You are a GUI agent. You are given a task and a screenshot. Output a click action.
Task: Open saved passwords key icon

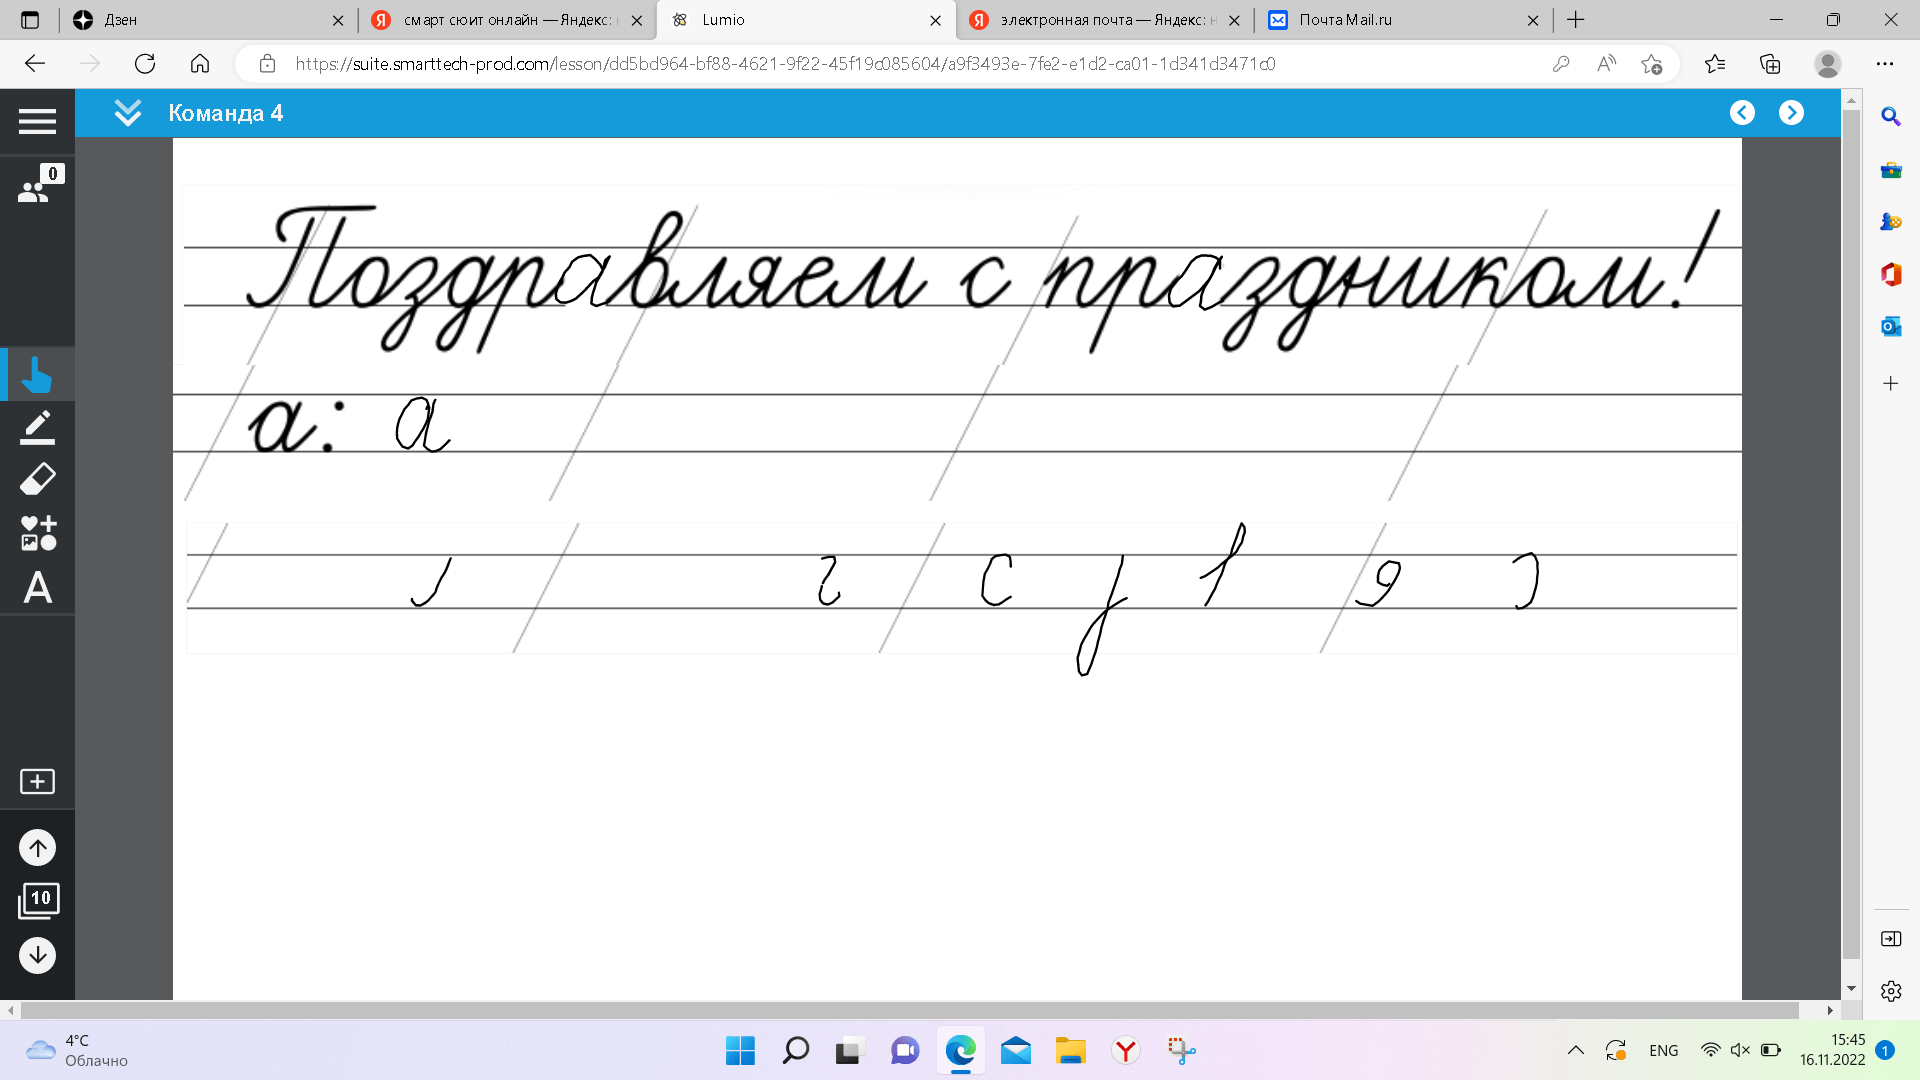1561,64
